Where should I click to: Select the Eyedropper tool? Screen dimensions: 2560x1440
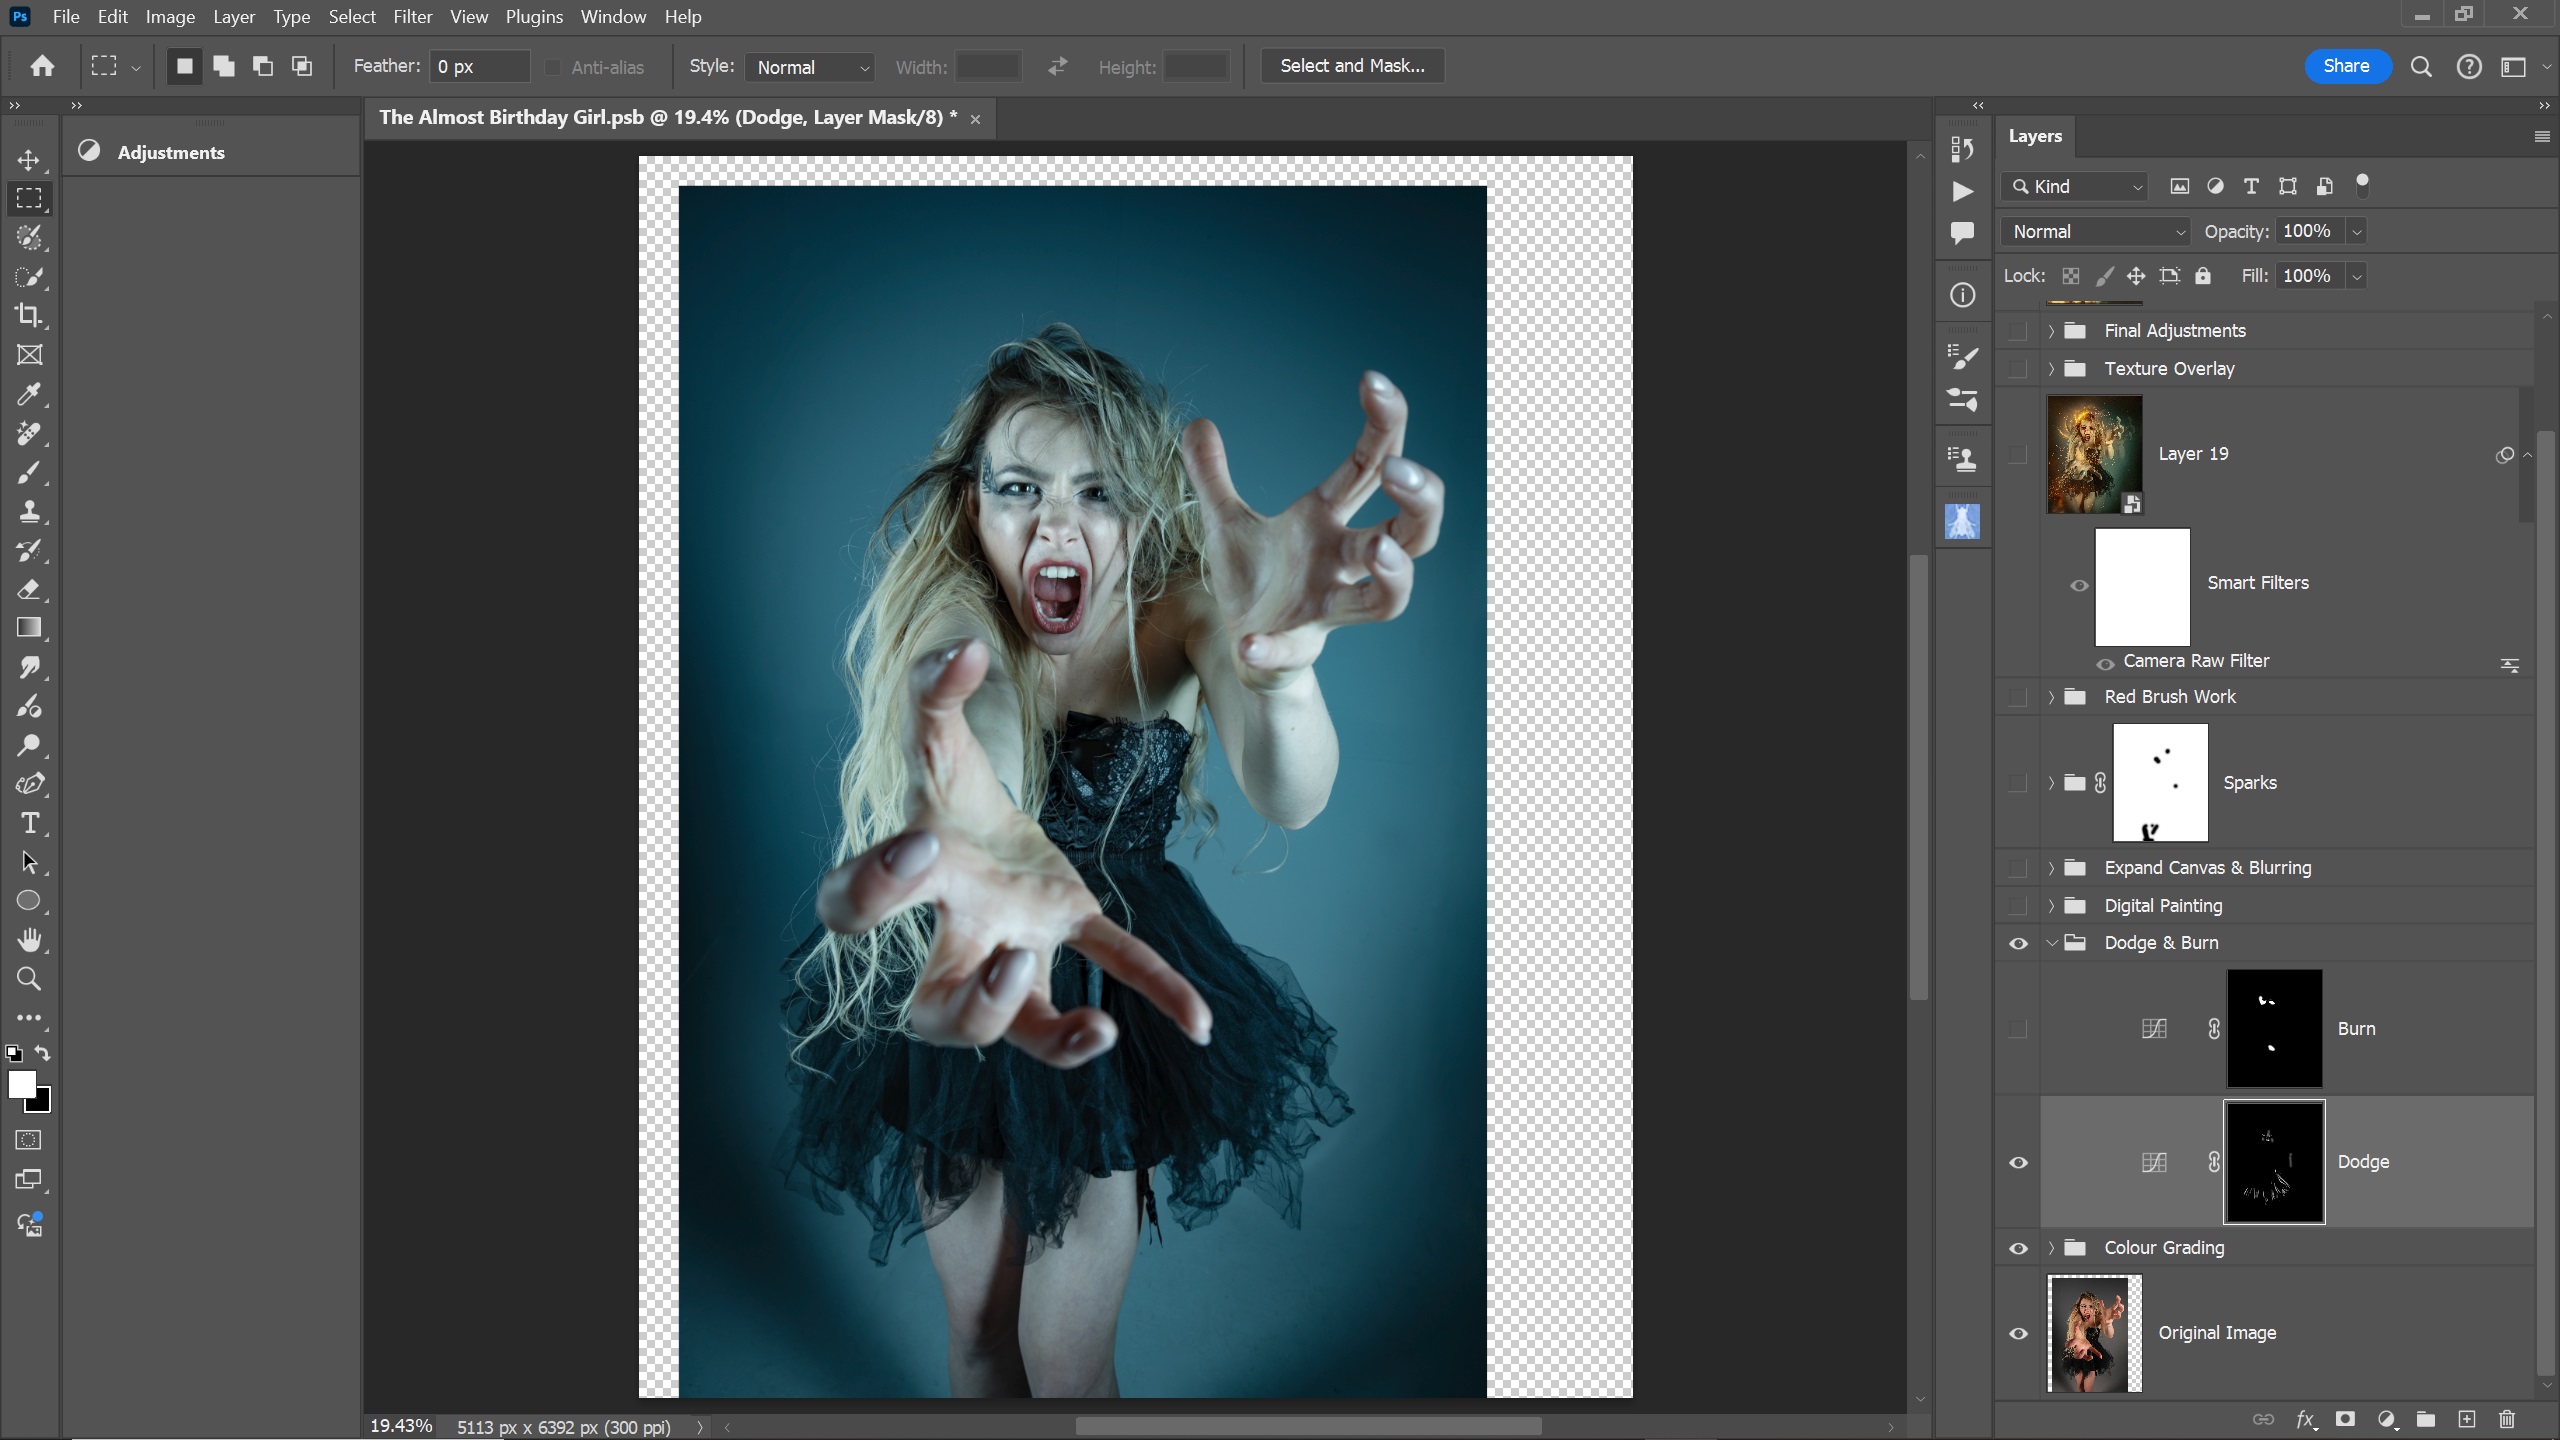[x=29, y=394]
